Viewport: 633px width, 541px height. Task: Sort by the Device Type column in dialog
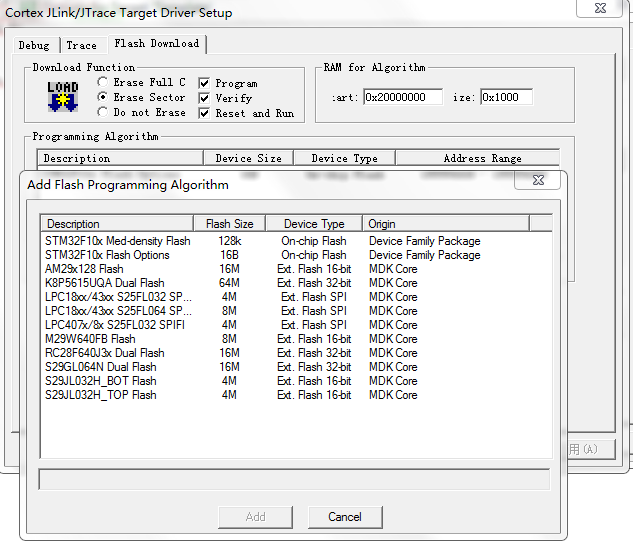point(314,224)
